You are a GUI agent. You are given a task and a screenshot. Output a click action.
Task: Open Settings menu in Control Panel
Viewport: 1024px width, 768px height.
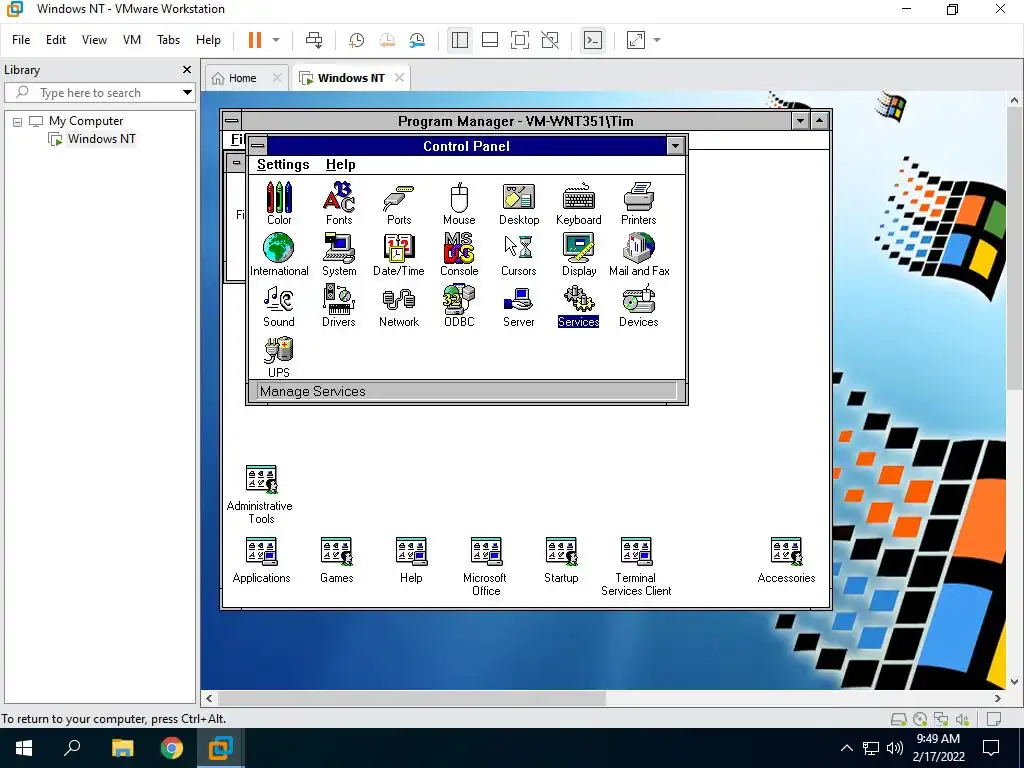[283, 165]
